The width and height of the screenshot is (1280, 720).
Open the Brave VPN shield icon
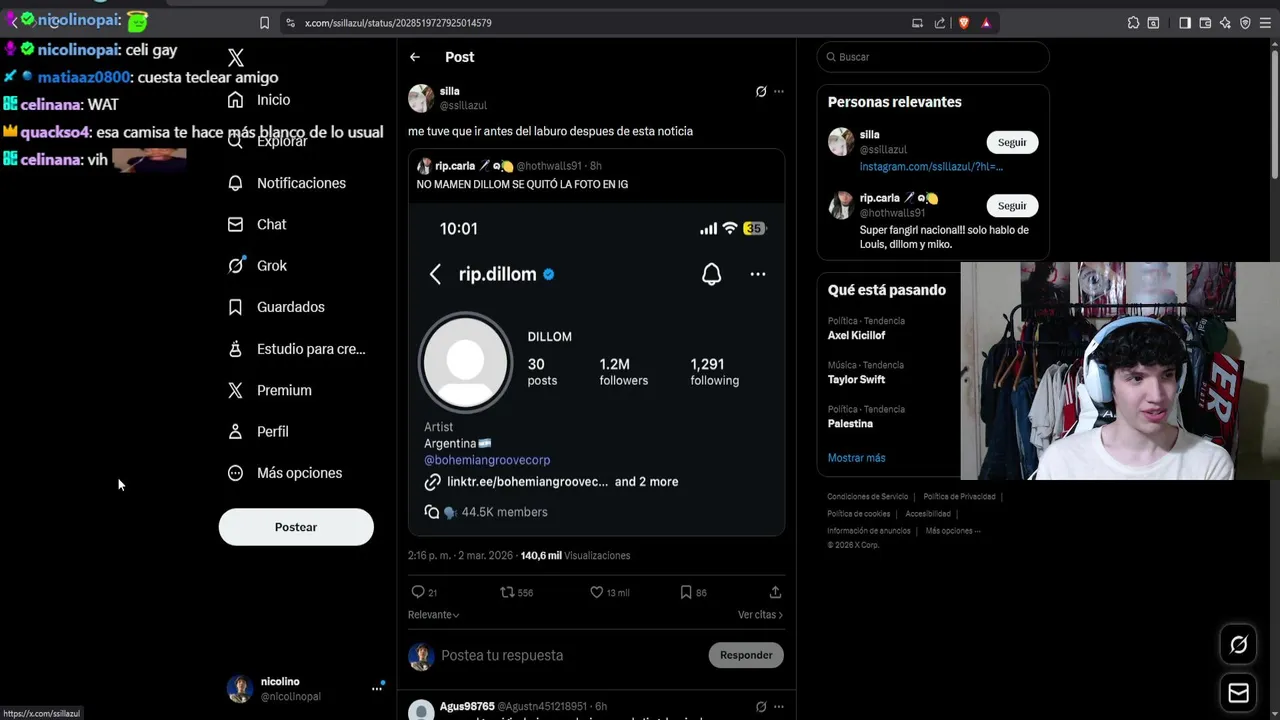click(1245, 23)
